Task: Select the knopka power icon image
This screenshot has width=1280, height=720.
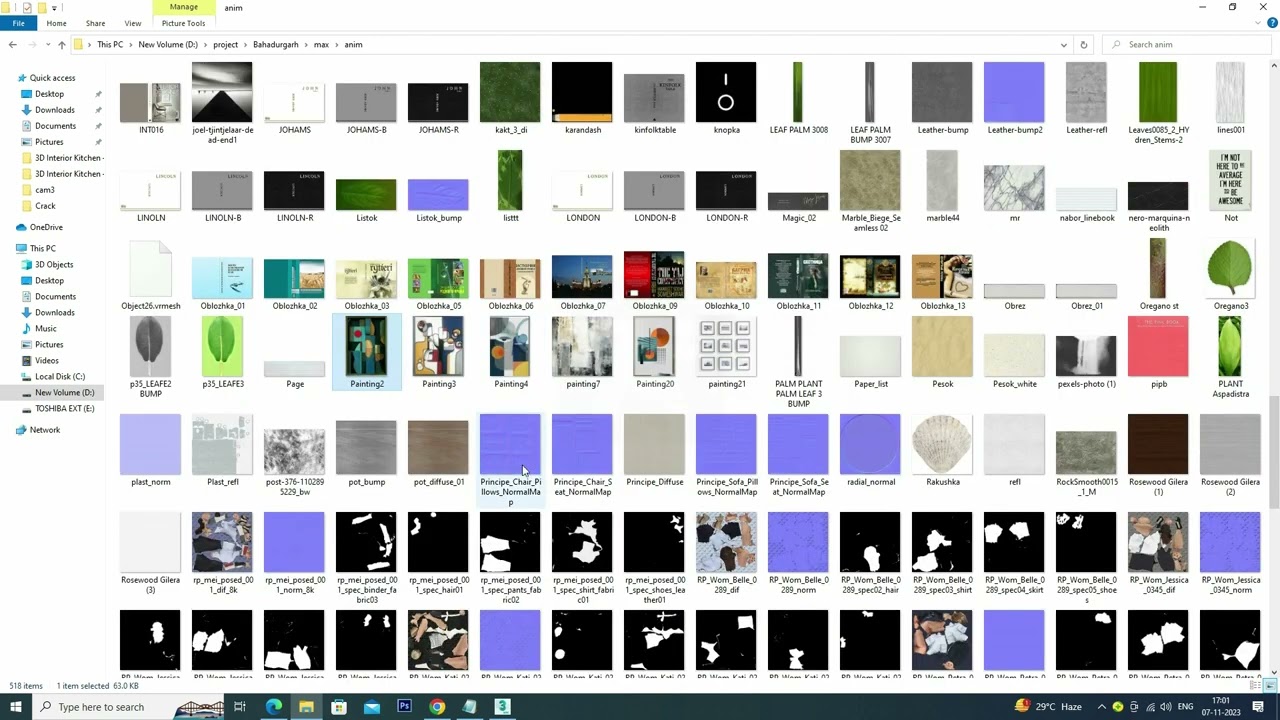Action: click(x=727, y=98)
